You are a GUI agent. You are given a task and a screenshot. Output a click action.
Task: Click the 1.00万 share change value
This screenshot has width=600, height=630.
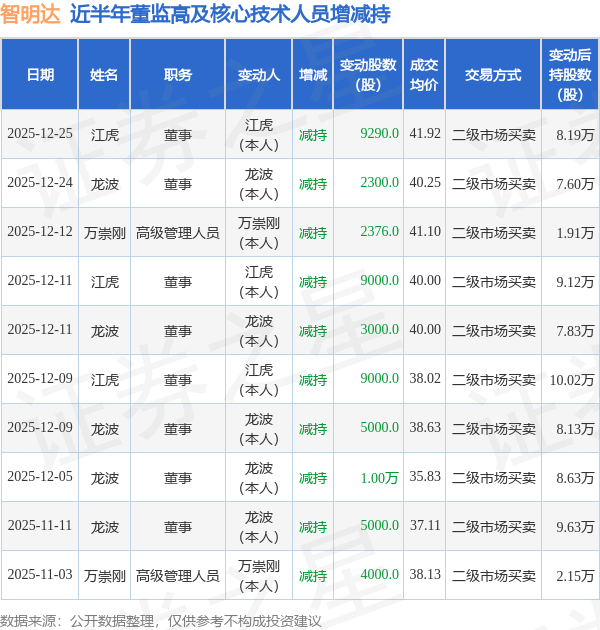[379, 477]
